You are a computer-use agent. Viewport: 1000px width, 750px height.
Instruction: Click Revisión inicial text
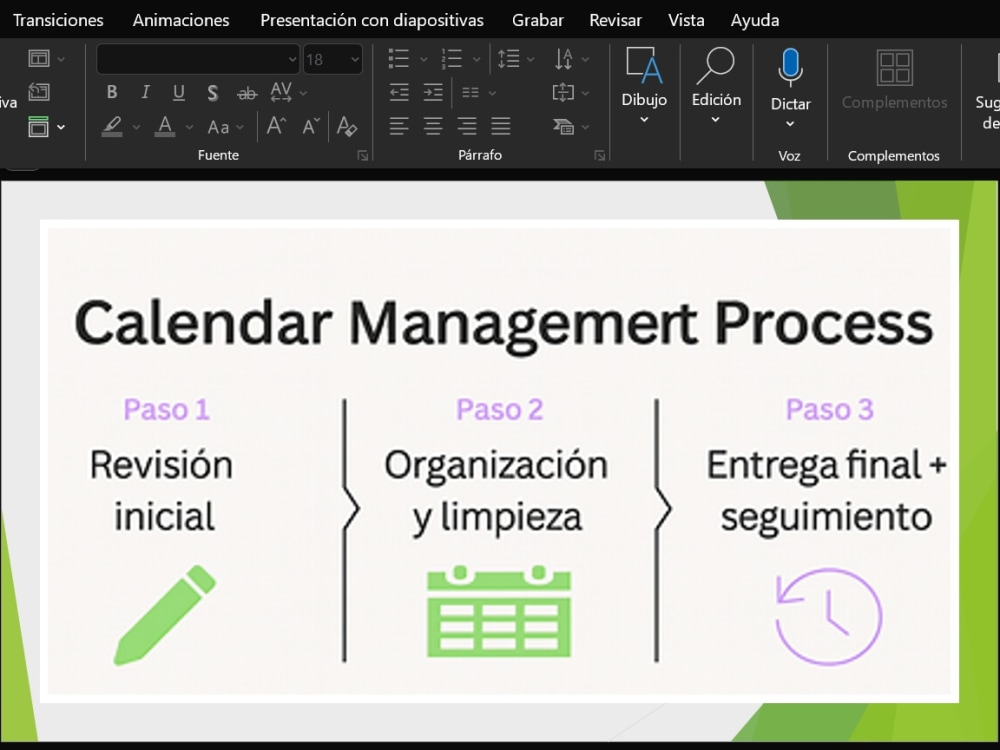pyautogui.click(x=162, y=490)
